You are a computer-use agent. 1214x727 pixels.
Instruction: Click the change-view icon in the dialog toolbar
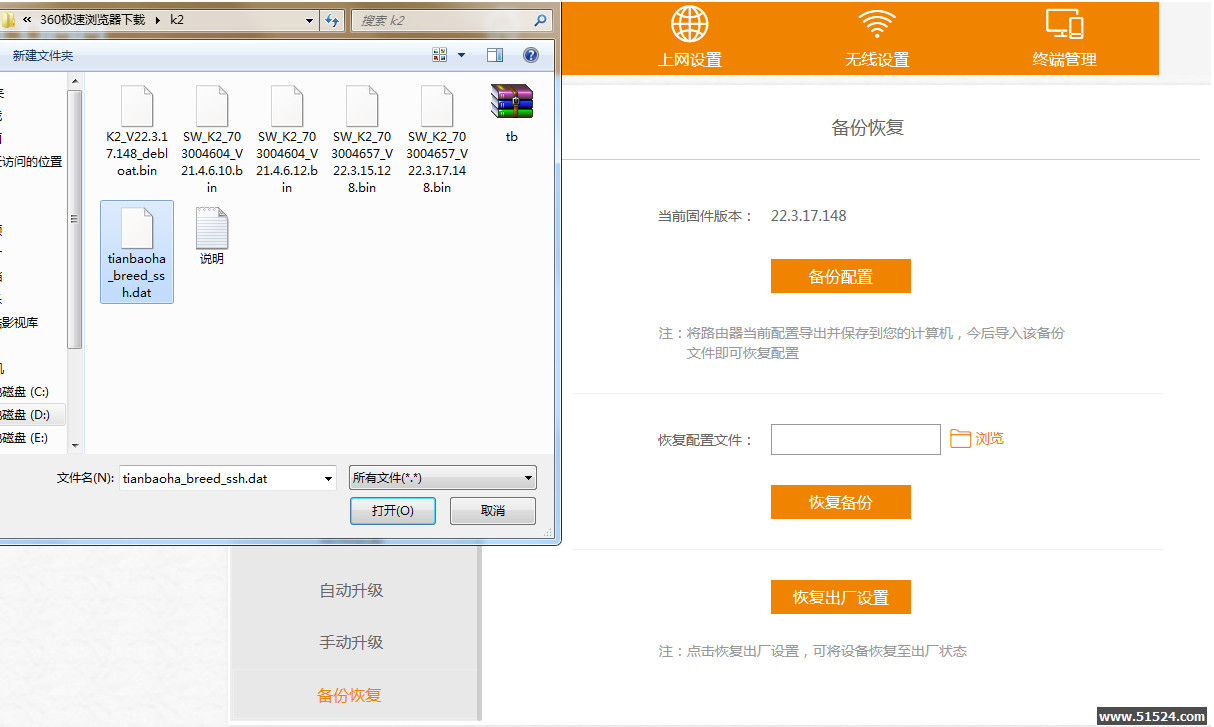[x=438, y=55]
